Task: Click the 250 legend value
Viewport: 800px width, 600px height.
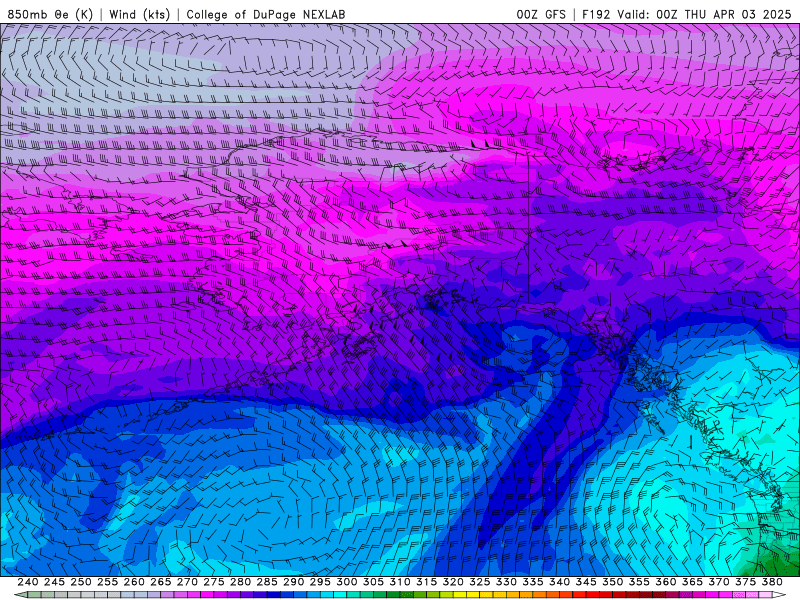Action: point(81,582)
